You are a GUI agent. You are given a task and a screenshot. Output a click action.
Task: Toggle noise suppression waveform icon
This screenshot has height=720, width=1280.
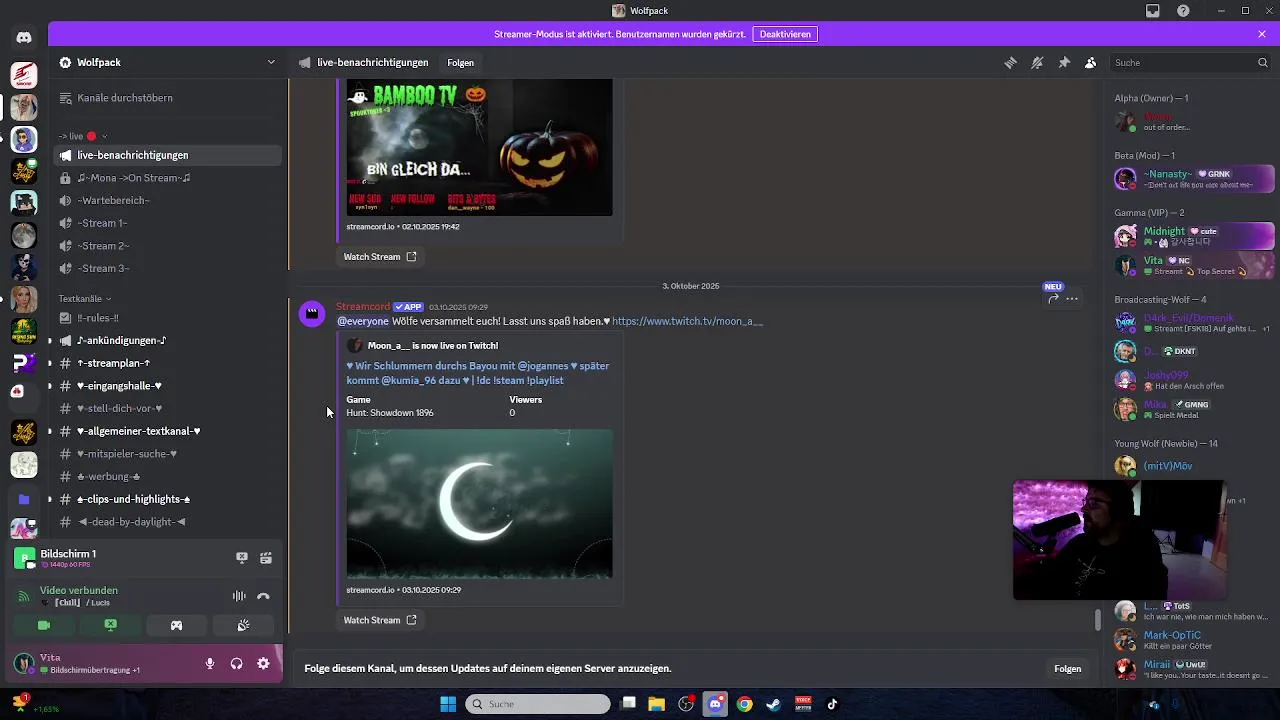pyautogui.click(x=239, y=596)
